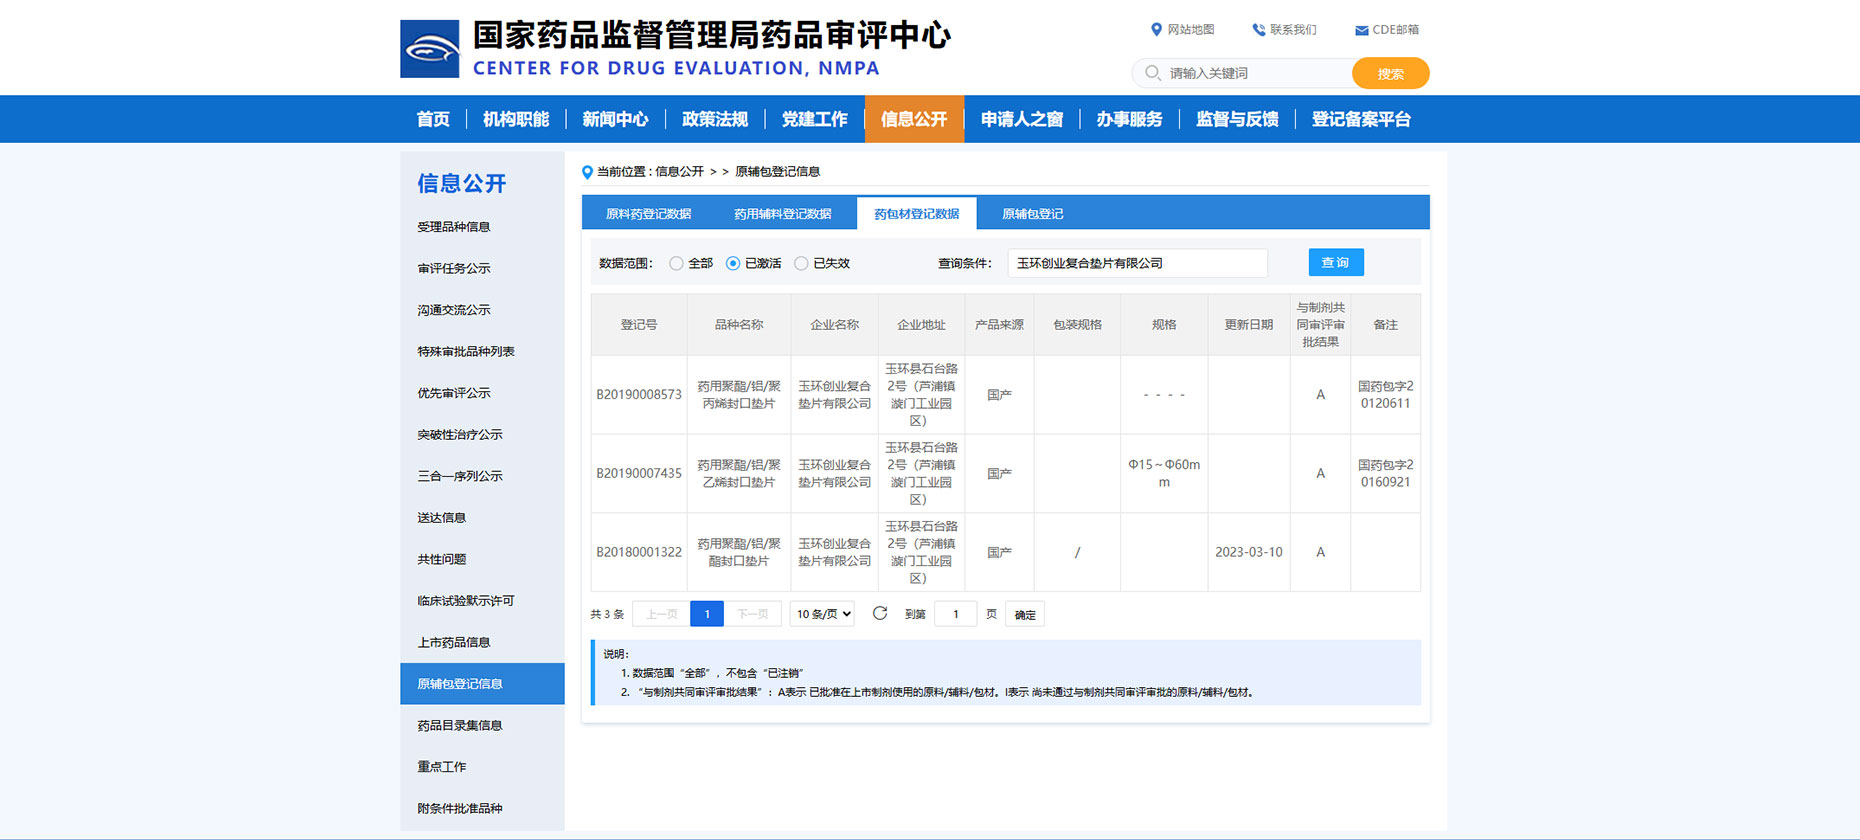
Task: Switch to 原料药登记数据 tab
Action: pyautogui.click(x=649, y=213)
